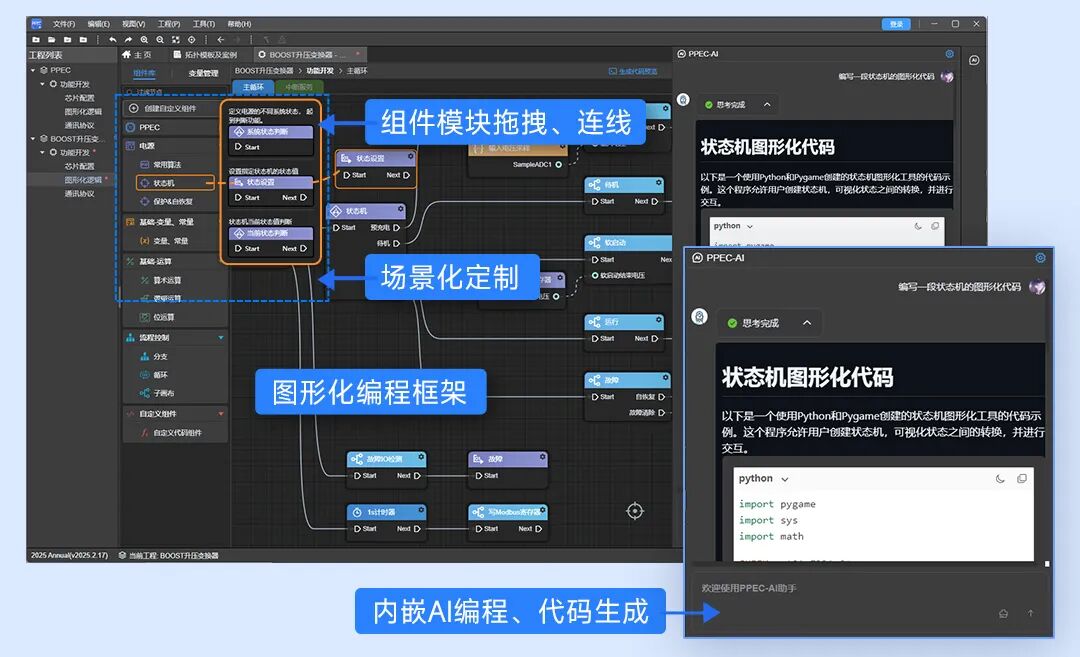Click the locate-center target icon in toolbar

click(191, 40)
